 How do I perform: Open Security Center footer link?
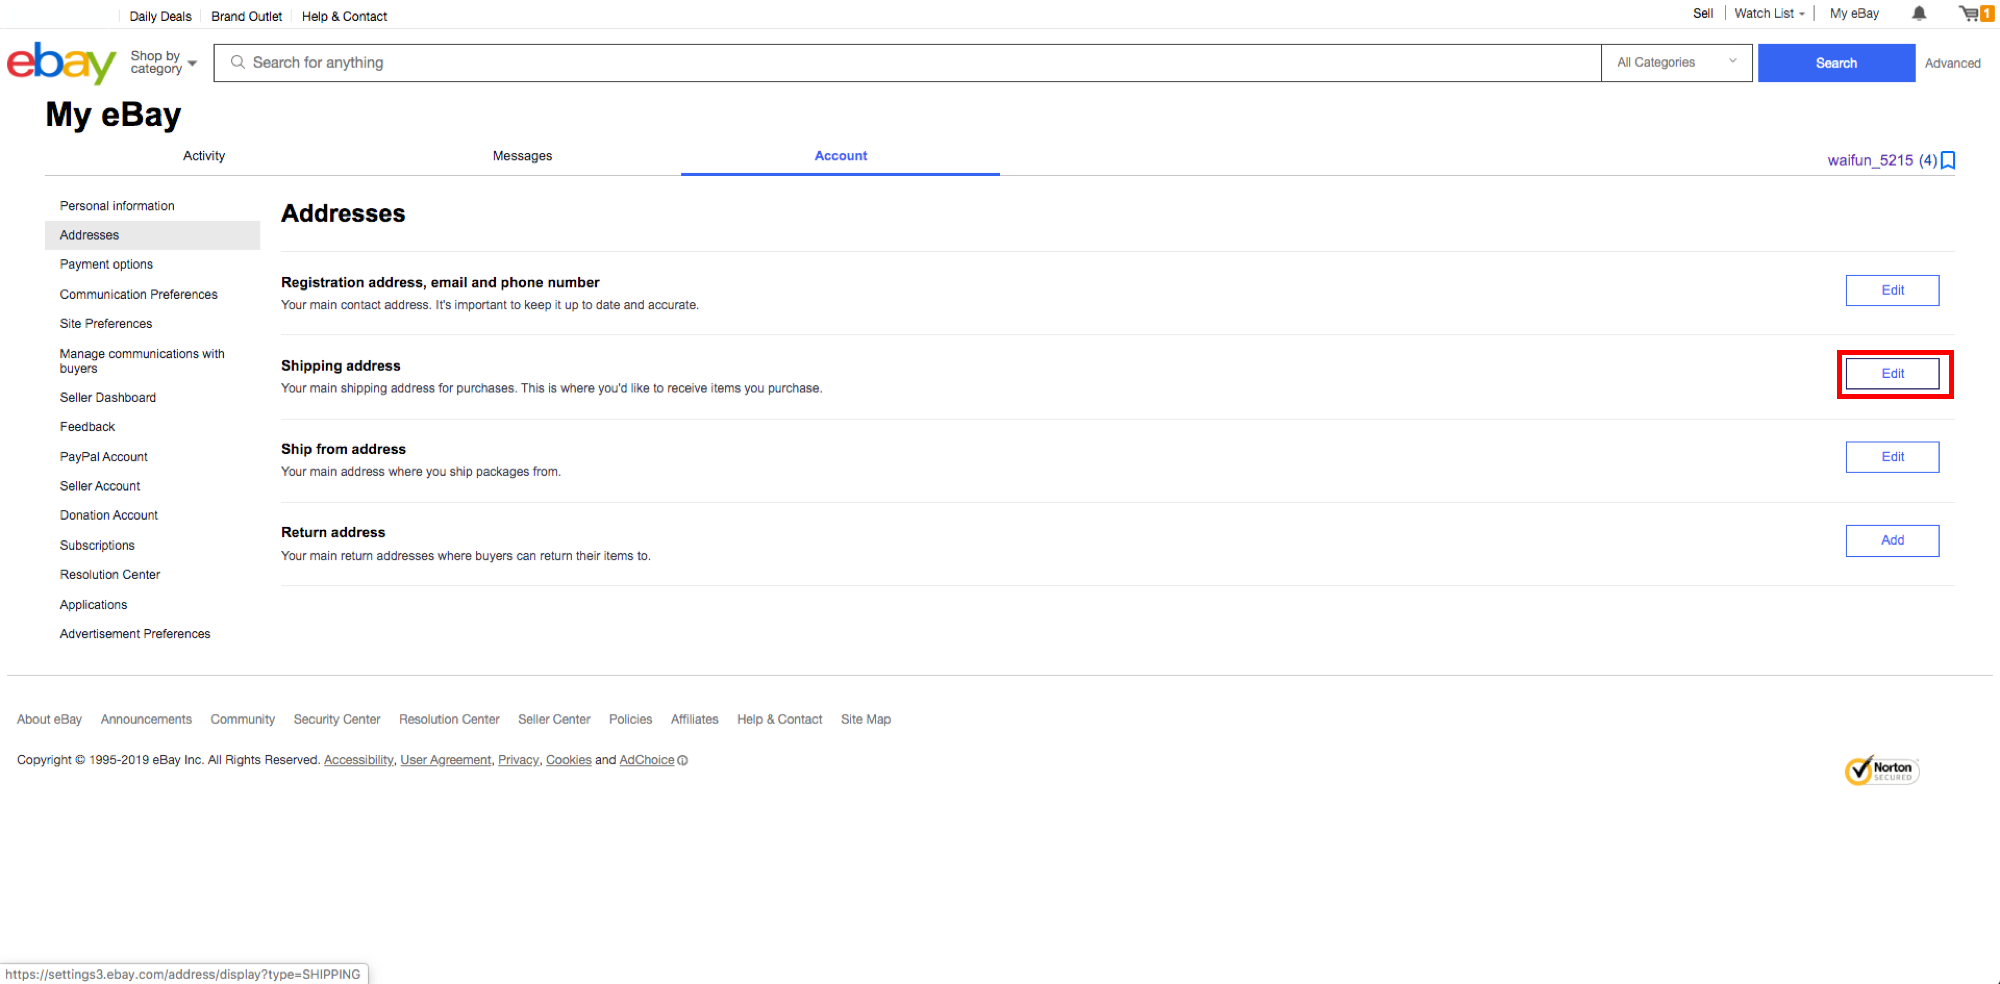point(337,719)
